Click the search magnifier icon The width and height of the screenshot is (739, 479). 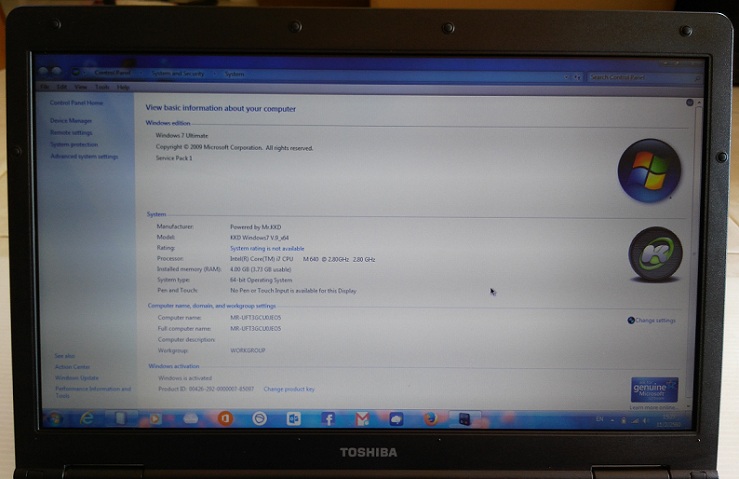click(x=698, y=78)
